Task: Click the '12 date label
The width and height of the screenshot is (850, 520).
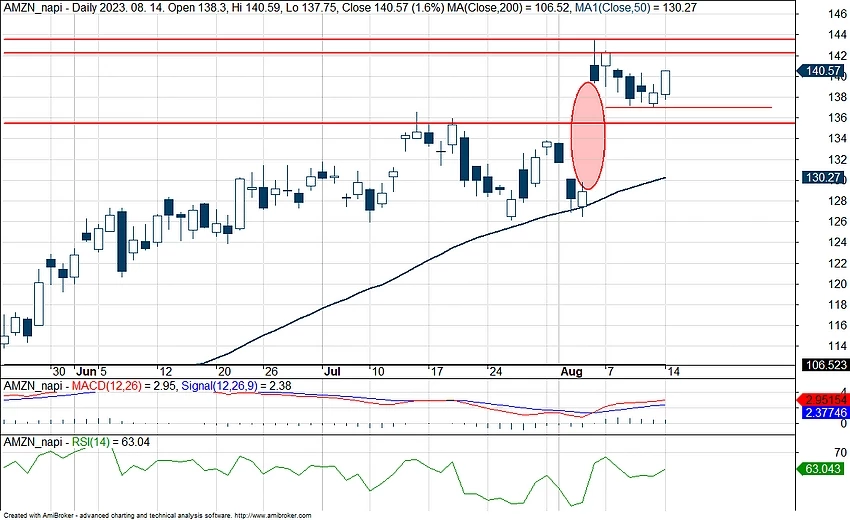Action: [x=165, y=371]
